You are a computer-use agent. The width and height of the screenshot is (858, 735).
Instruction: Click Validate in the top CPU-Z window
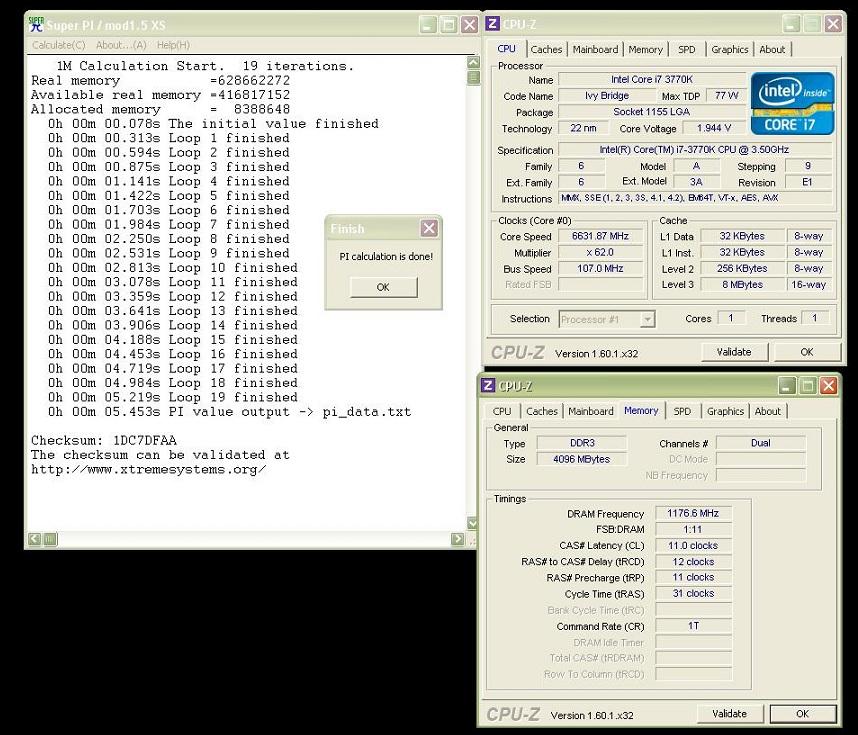tap(734, 352)
